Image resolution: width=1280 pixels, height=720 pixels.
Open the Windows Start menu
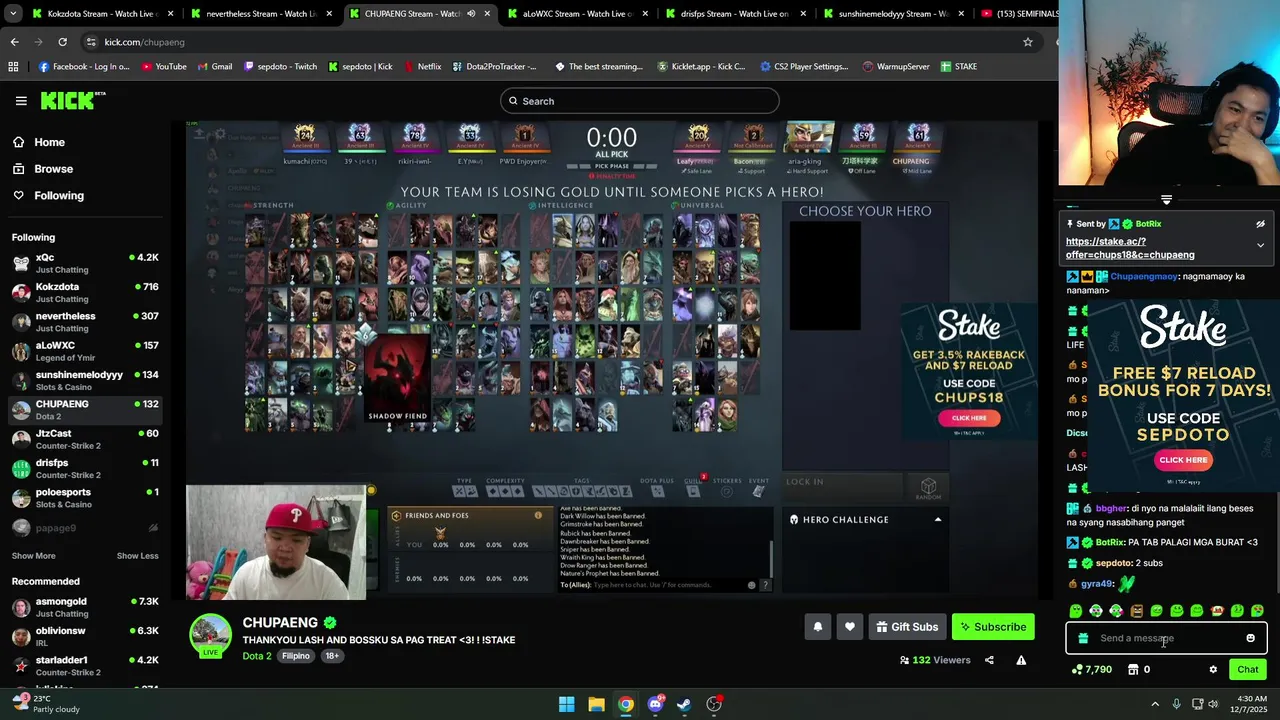[x=567, y=704]
